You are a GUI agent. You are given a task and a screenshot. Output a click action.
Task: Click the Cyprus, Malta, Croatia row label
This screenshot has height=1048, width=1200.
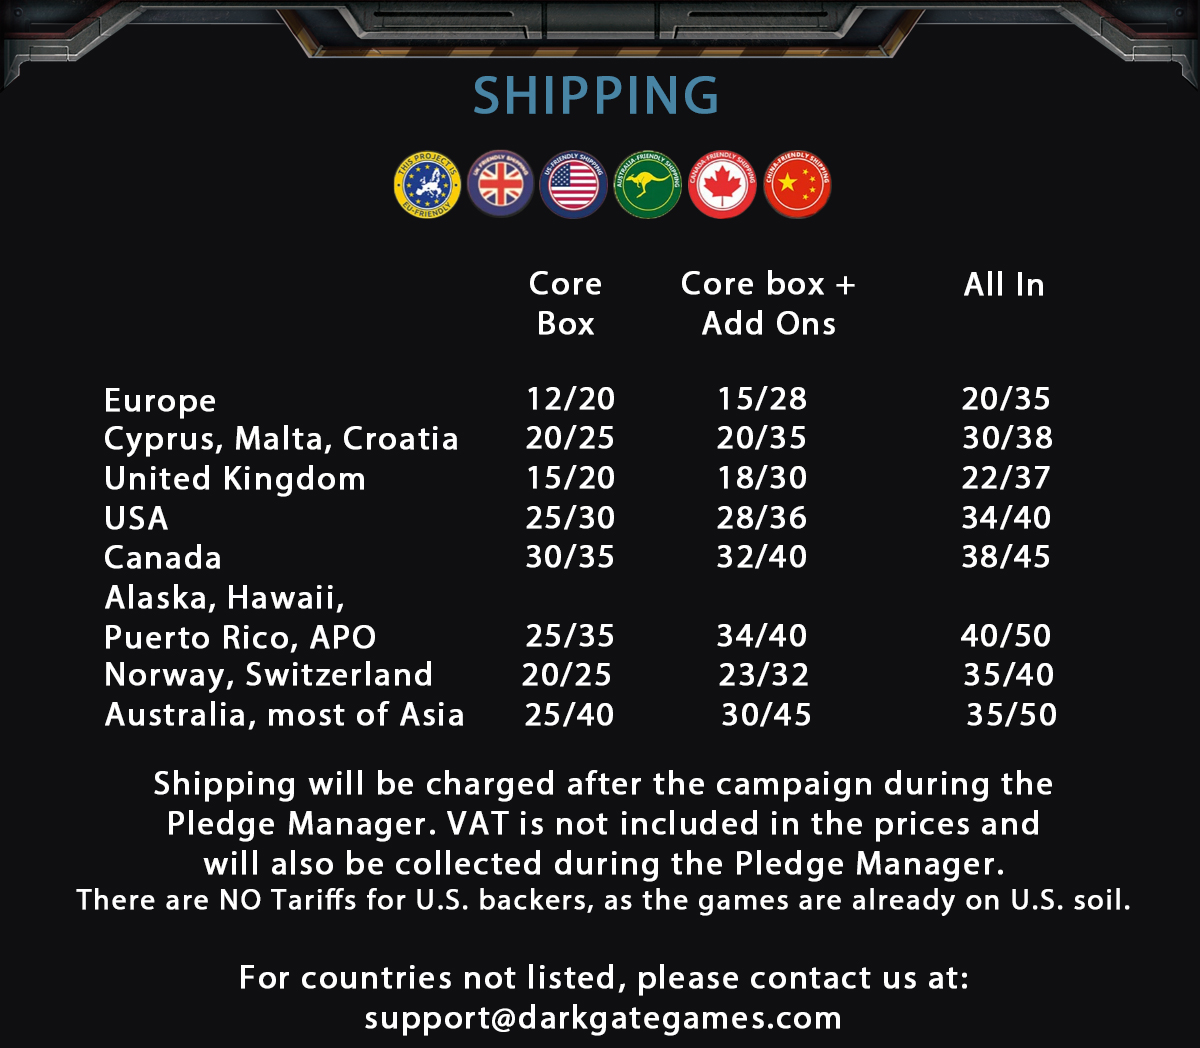281,439
